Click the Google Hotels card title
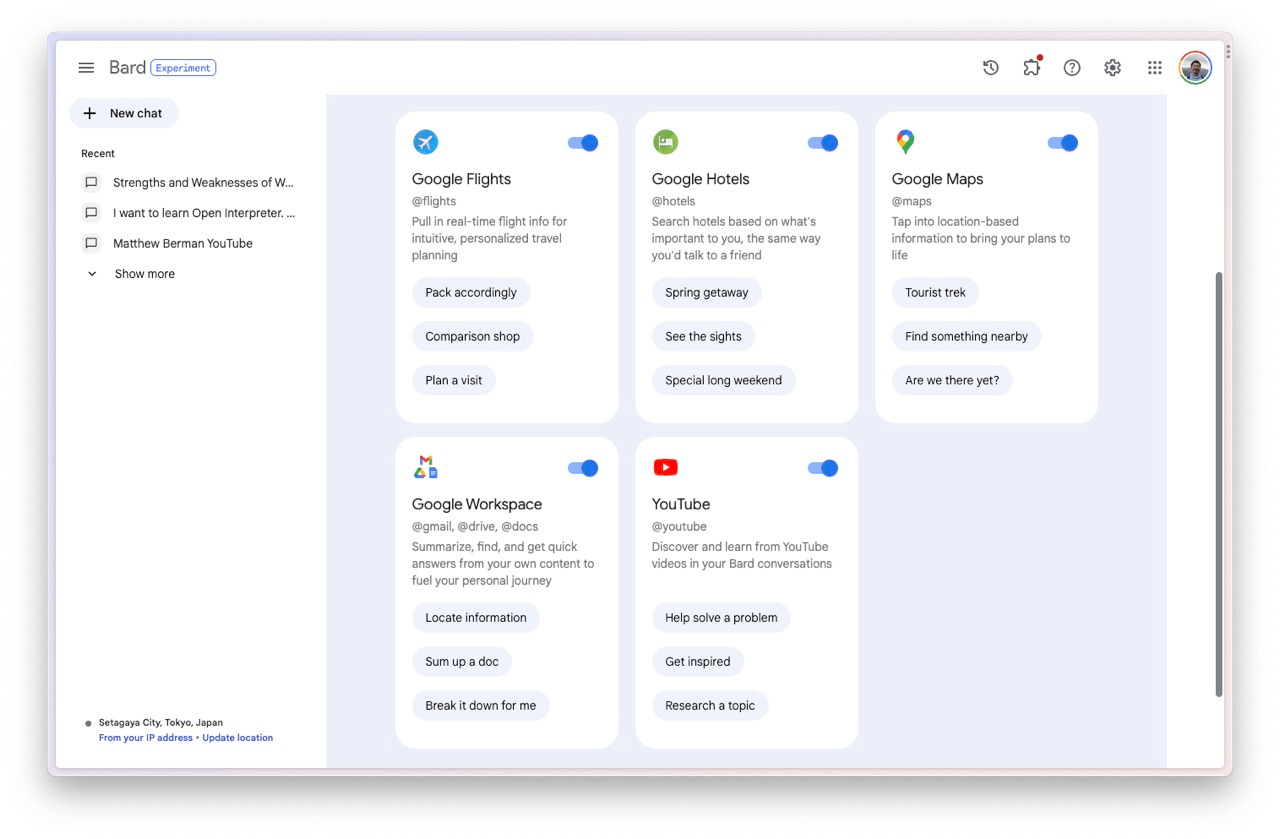This screenshot has height=839, width=1280. point(700,180)
